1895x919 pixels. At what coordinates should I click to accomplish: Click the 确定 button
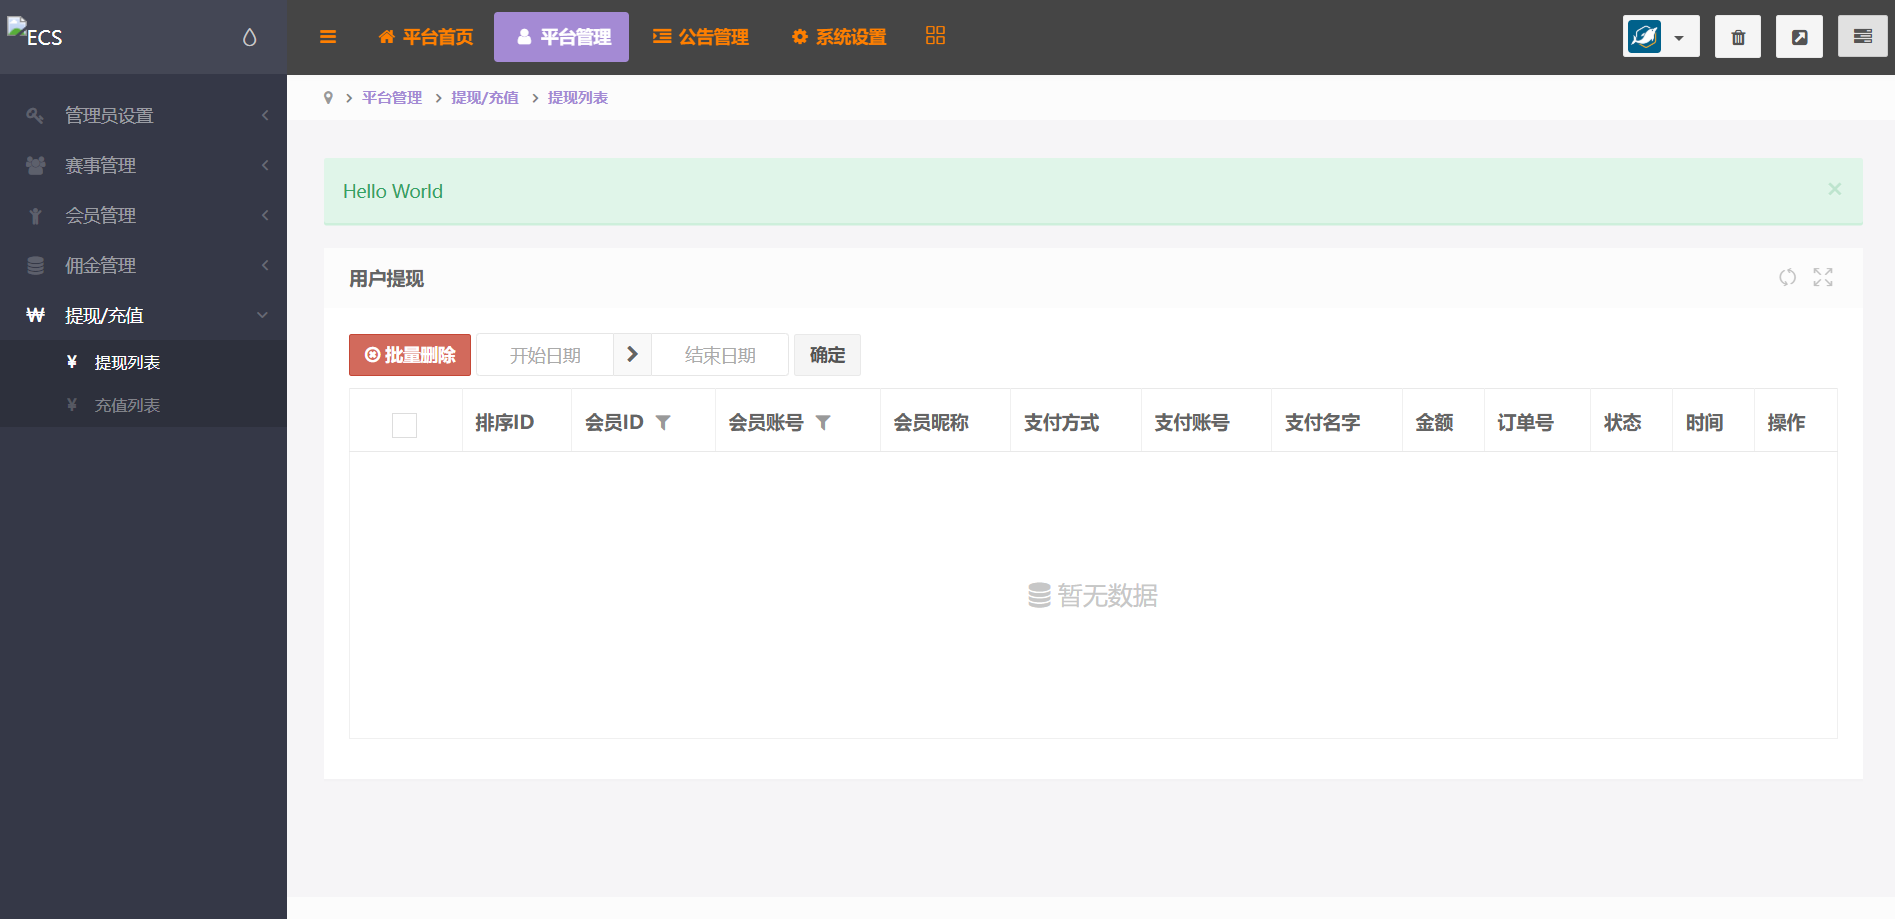click(827, 355)
